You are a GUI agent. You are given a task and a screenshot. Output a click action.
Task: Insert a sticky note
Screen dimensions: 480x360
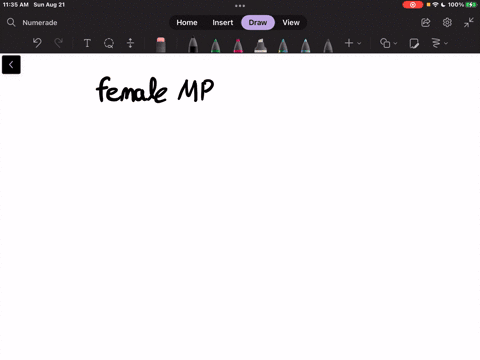point(414,43)
